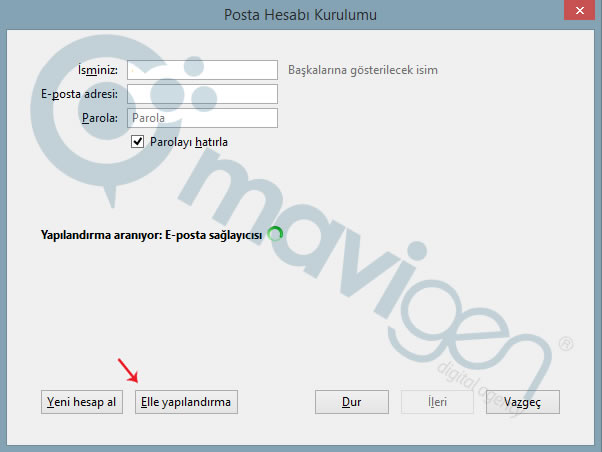Click the Yeni hesap al button
The width and height of the screenshot is (602, 452).
pos(82,402)
